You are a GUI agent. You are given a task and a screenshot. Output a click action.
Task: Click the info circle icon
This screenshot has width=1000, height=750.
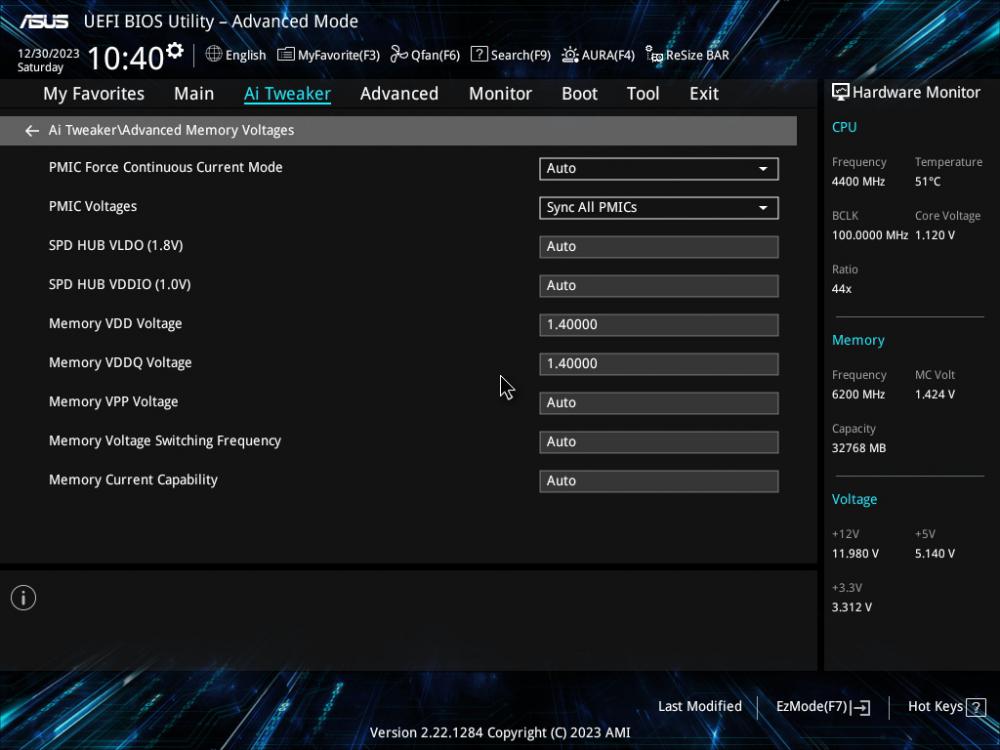[x=24, y=598]
